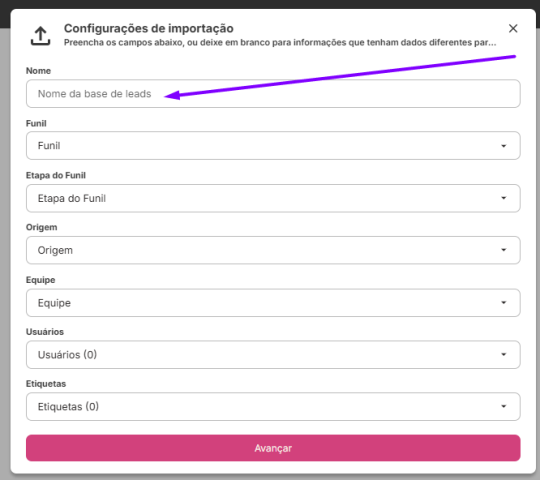Click the Etiquetas field label
540x480 pixels.
click(x=46, y=384)
